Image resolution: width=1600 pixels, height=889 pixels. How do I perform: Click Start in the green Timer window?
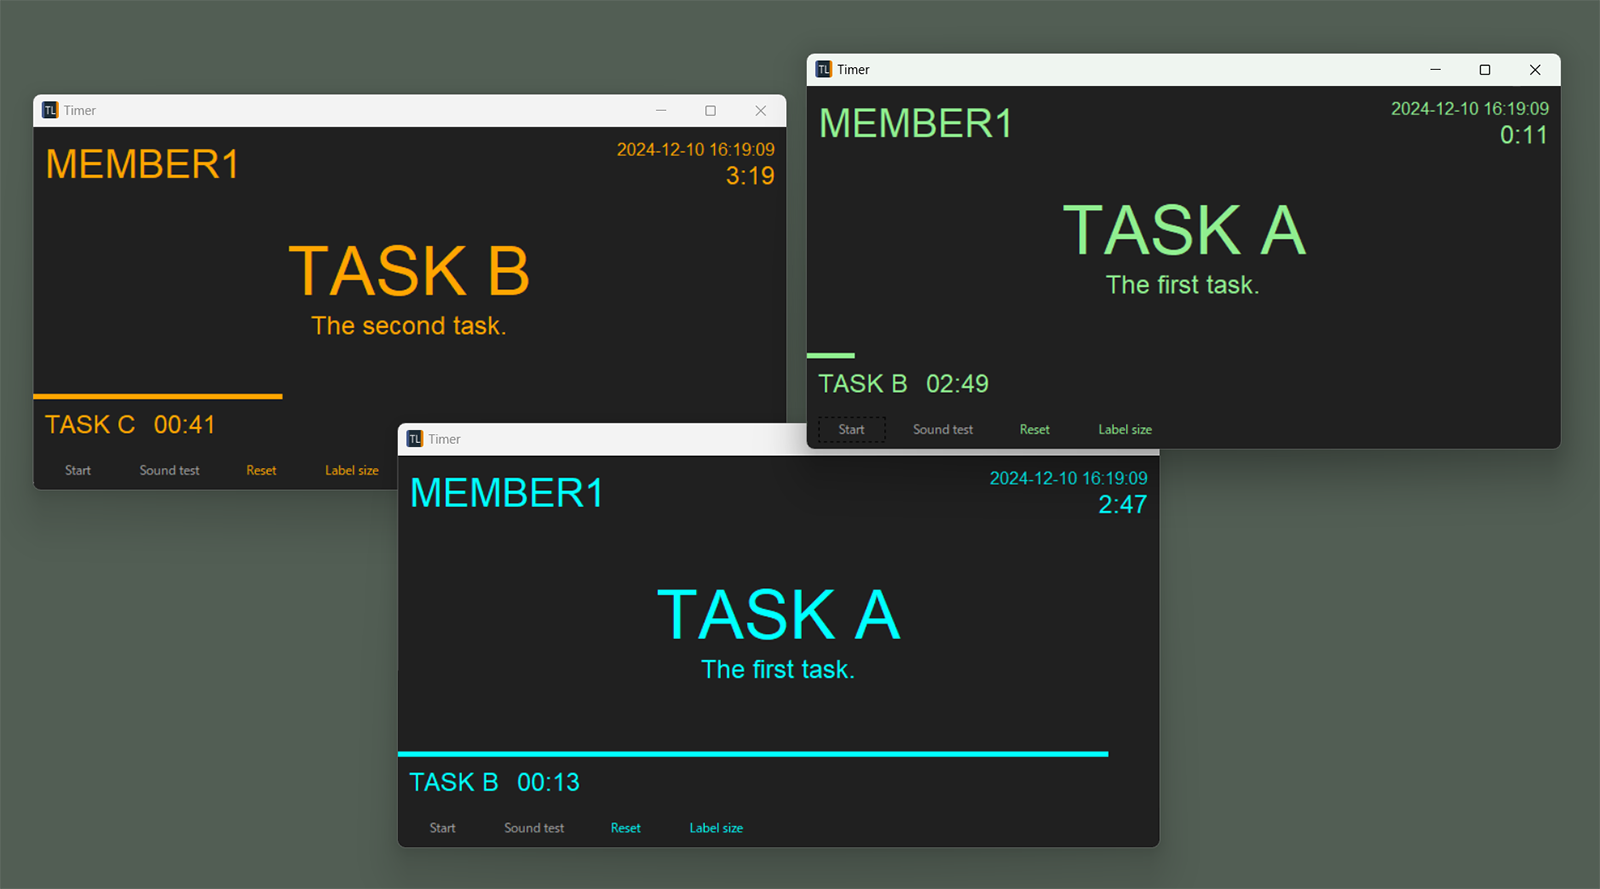pyautogui.click(x=852, y=429)
